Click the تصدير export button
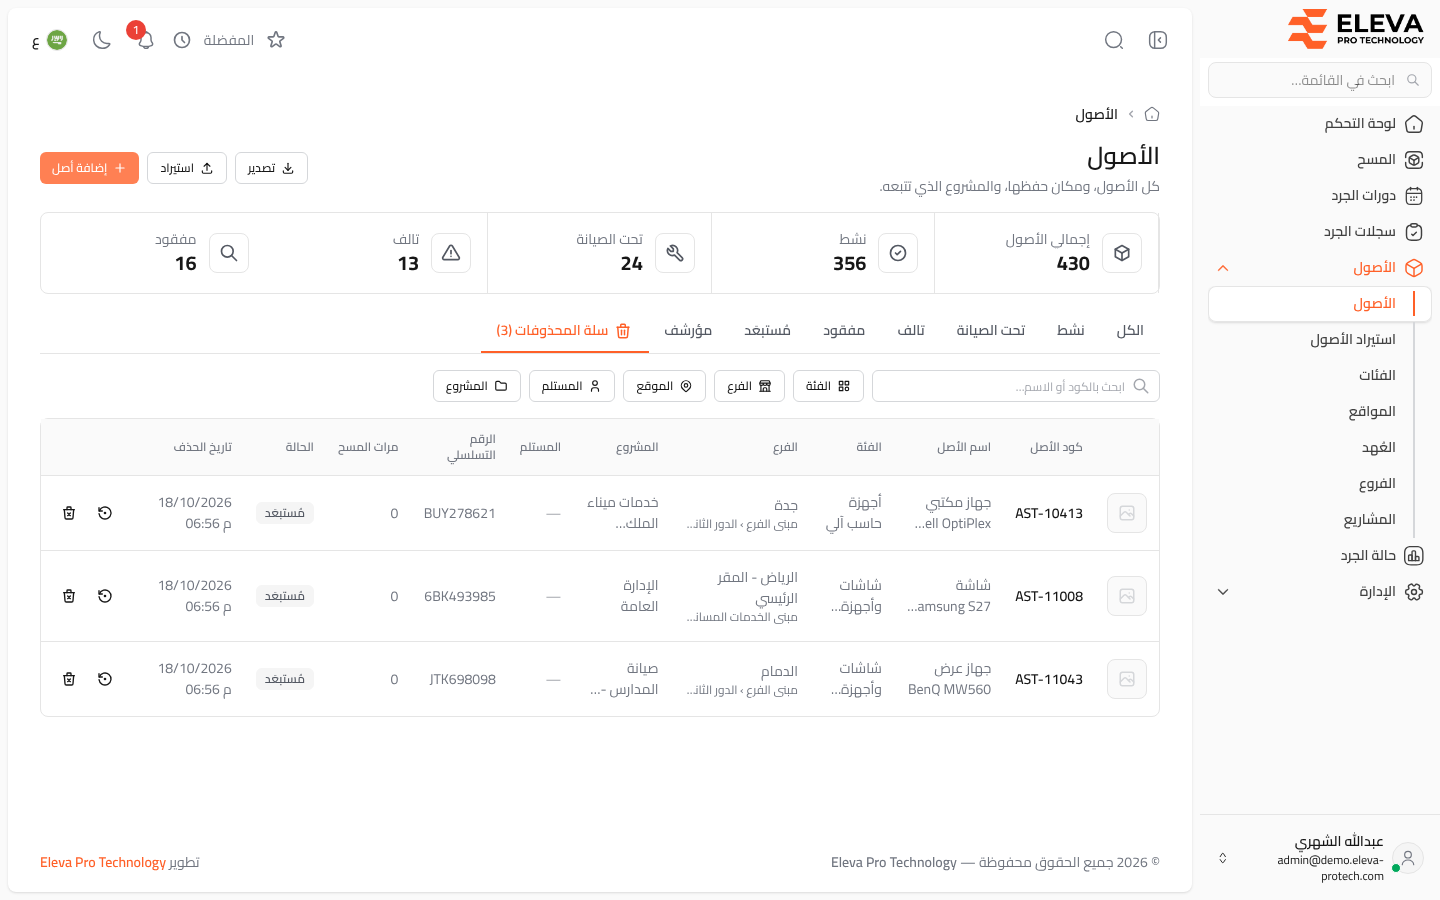Viewport: 1440px width, 900px height. click(x=271, y=168)
